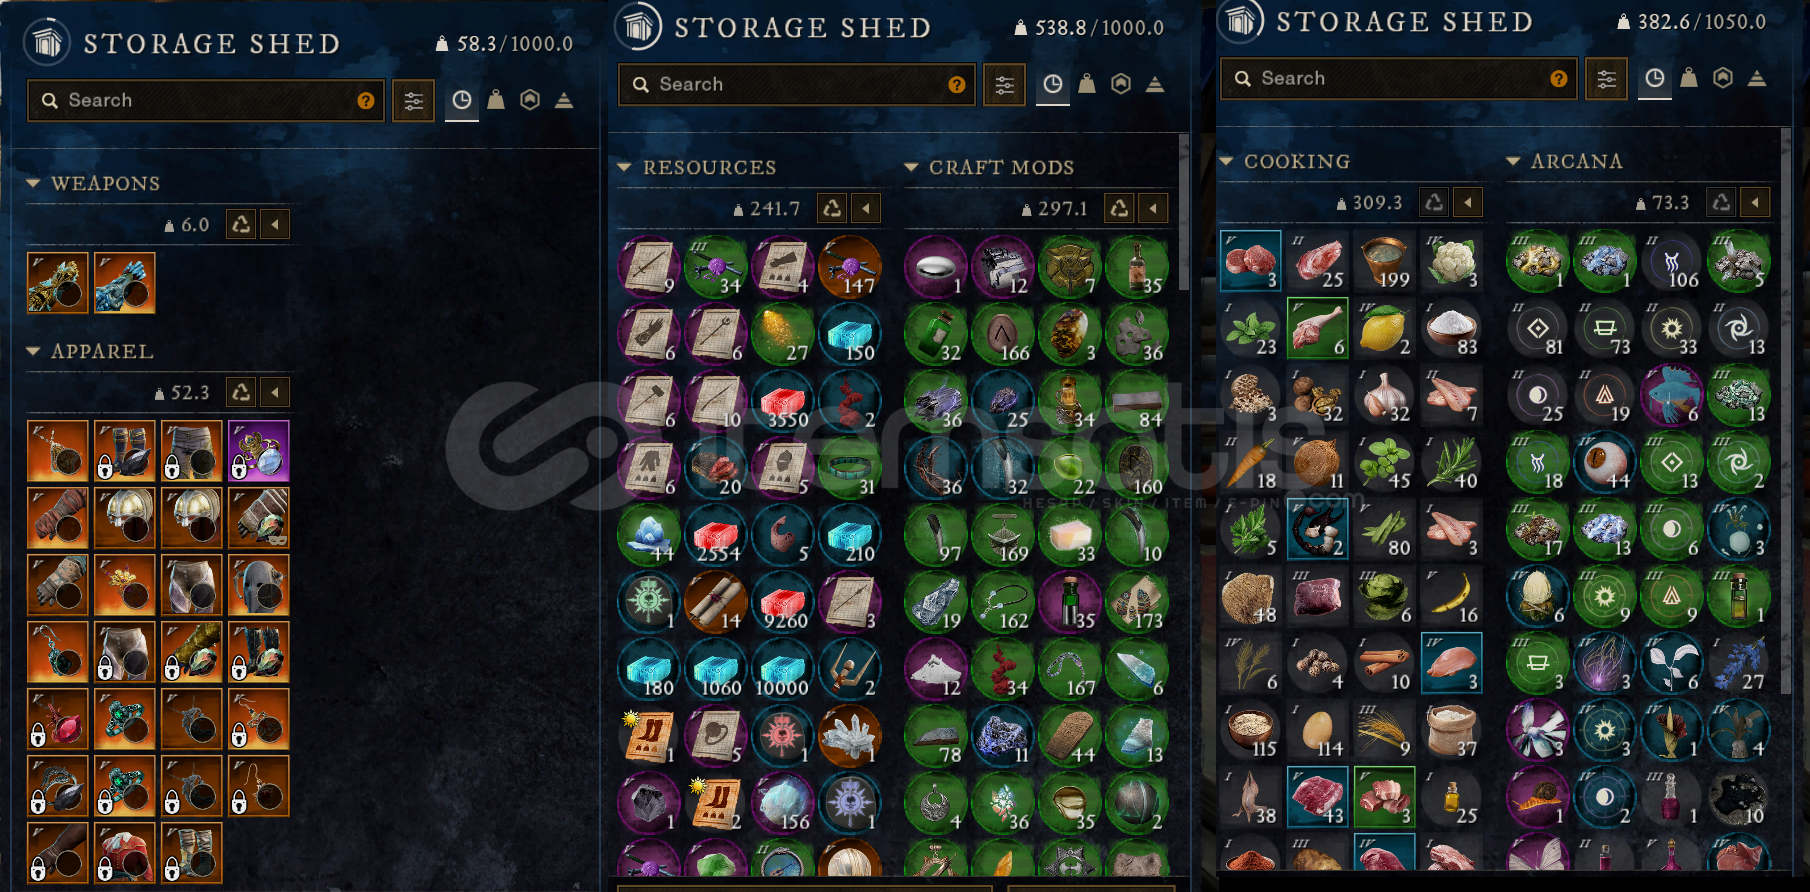This screenshot has height=892, width=1810.
Task: Select the purple amulet in Apparel
Action: pos(259,450)
